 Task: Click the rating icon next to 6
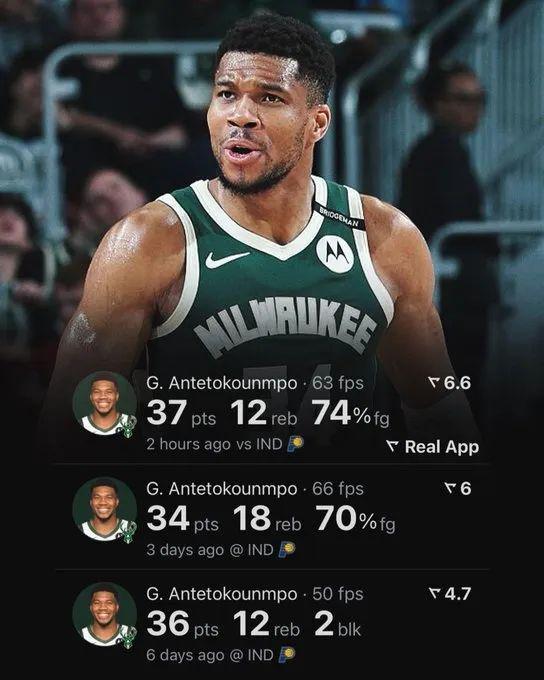coord(450,488)
